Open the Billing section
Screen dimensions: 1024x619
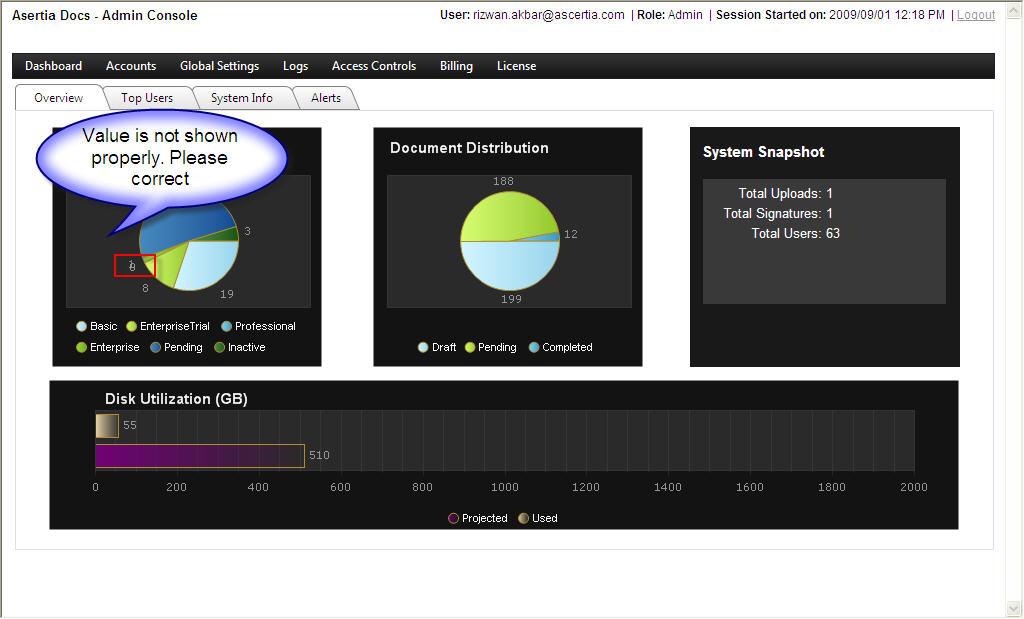[456, 66]
